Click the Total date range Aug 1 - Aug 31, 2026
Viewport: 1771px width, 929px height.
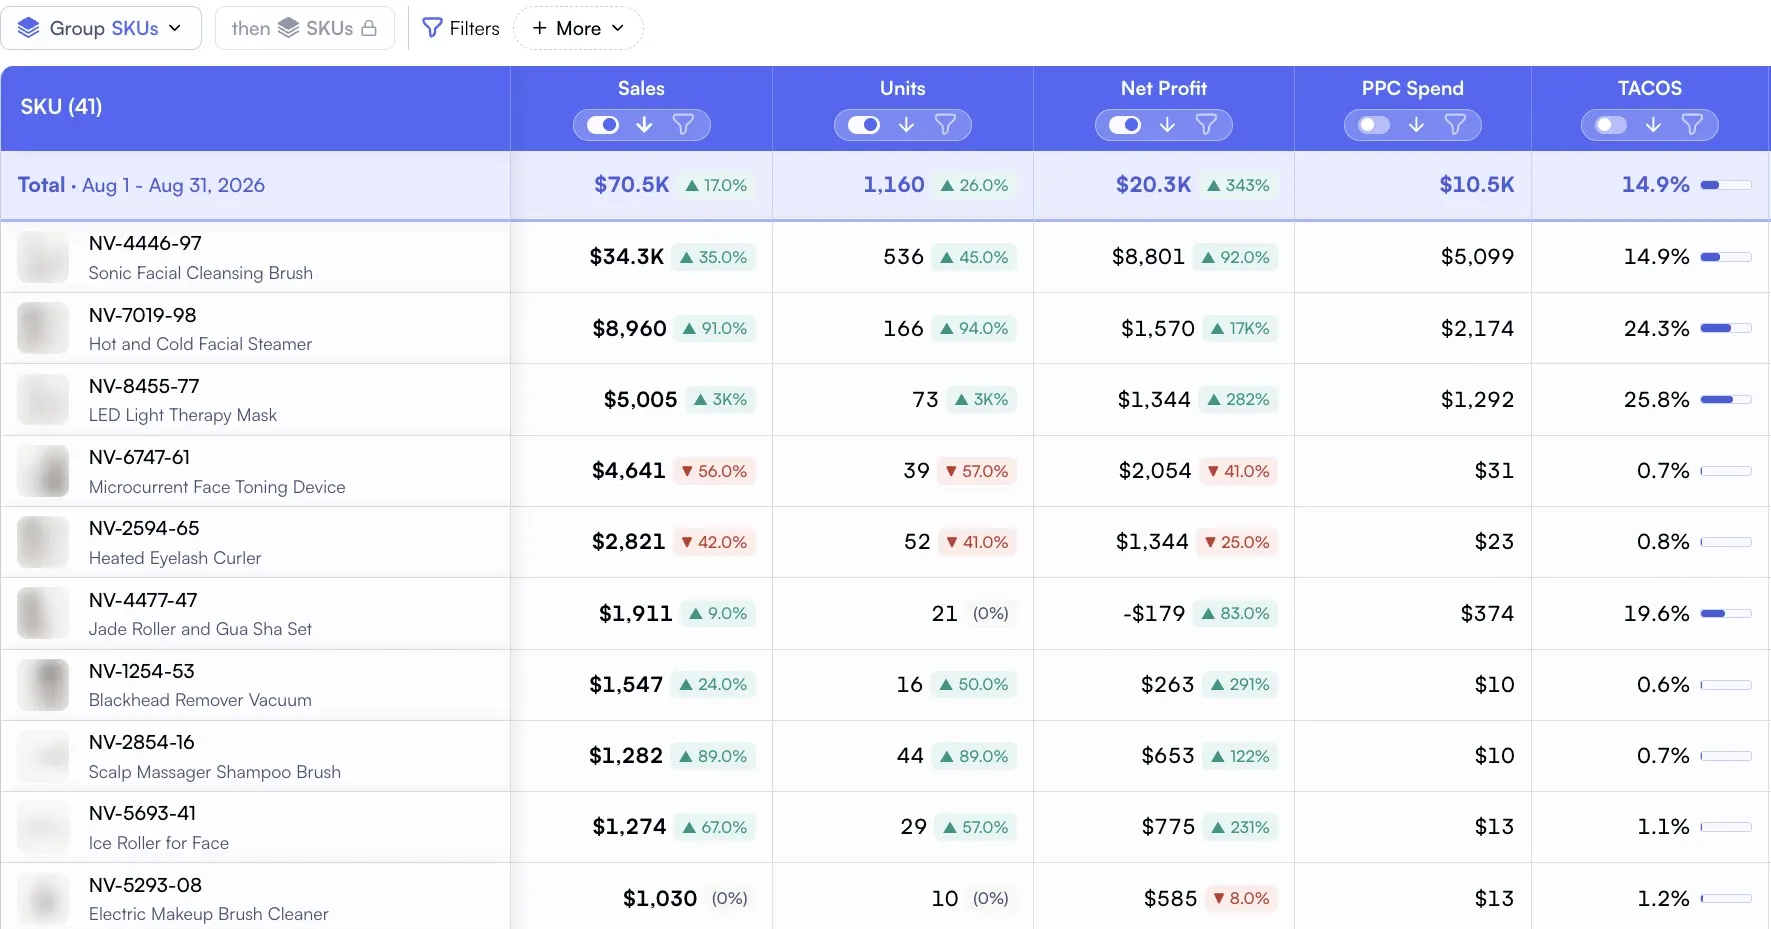[173, 185]
